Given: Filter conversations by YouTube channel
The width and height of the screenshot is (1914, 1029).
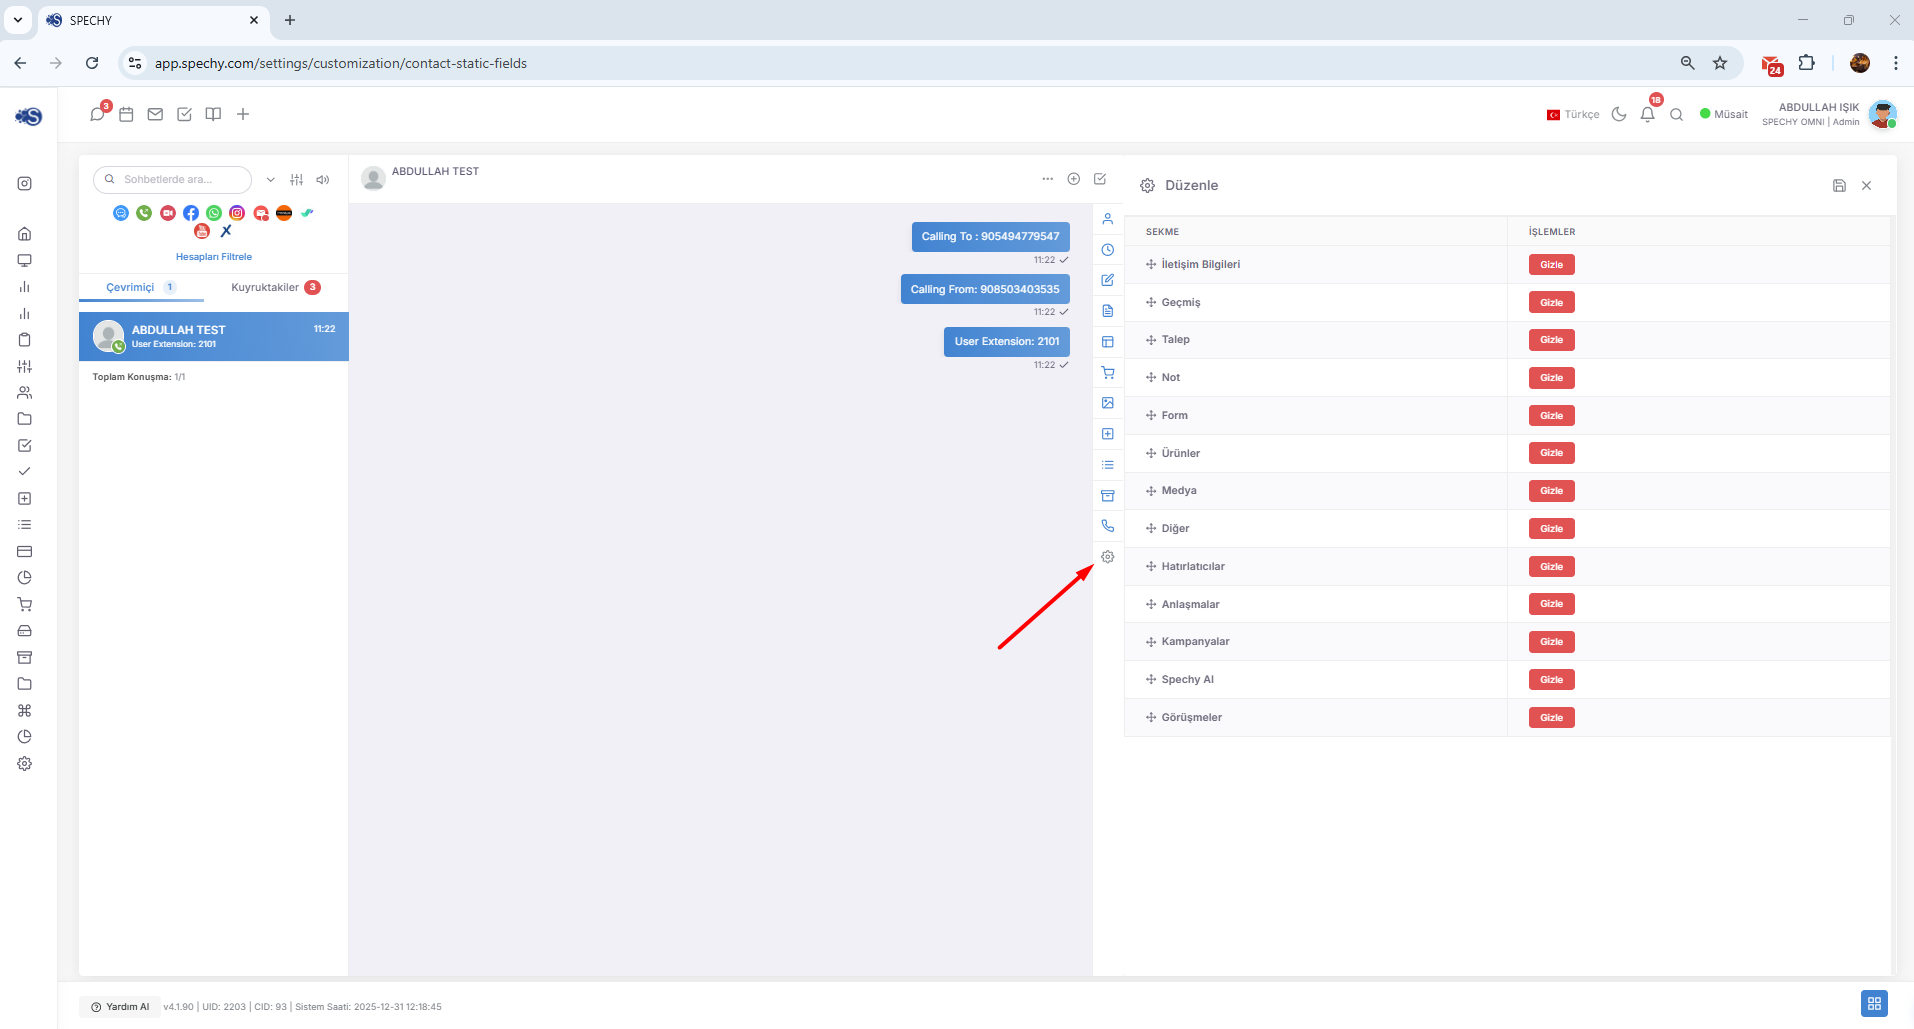Looking at the screenshot, I should coord(202,231).
